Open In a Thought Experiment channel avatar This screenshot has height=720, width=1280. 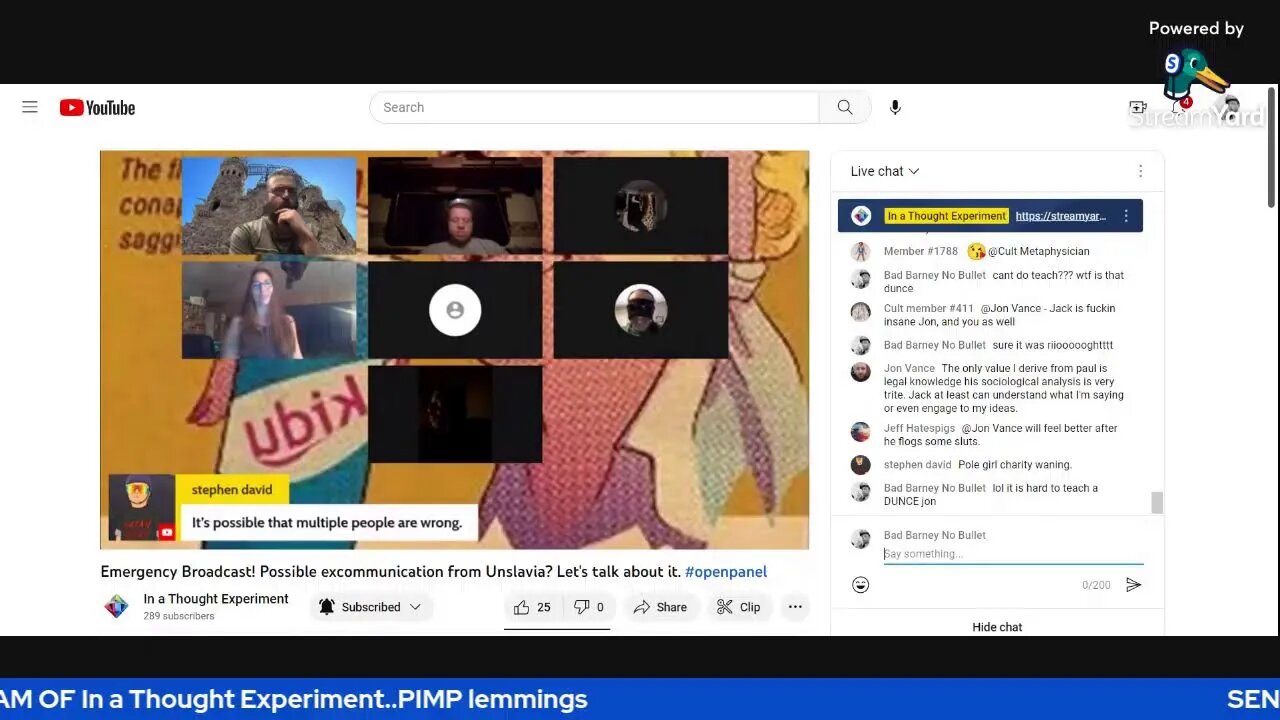click(116, 606)
